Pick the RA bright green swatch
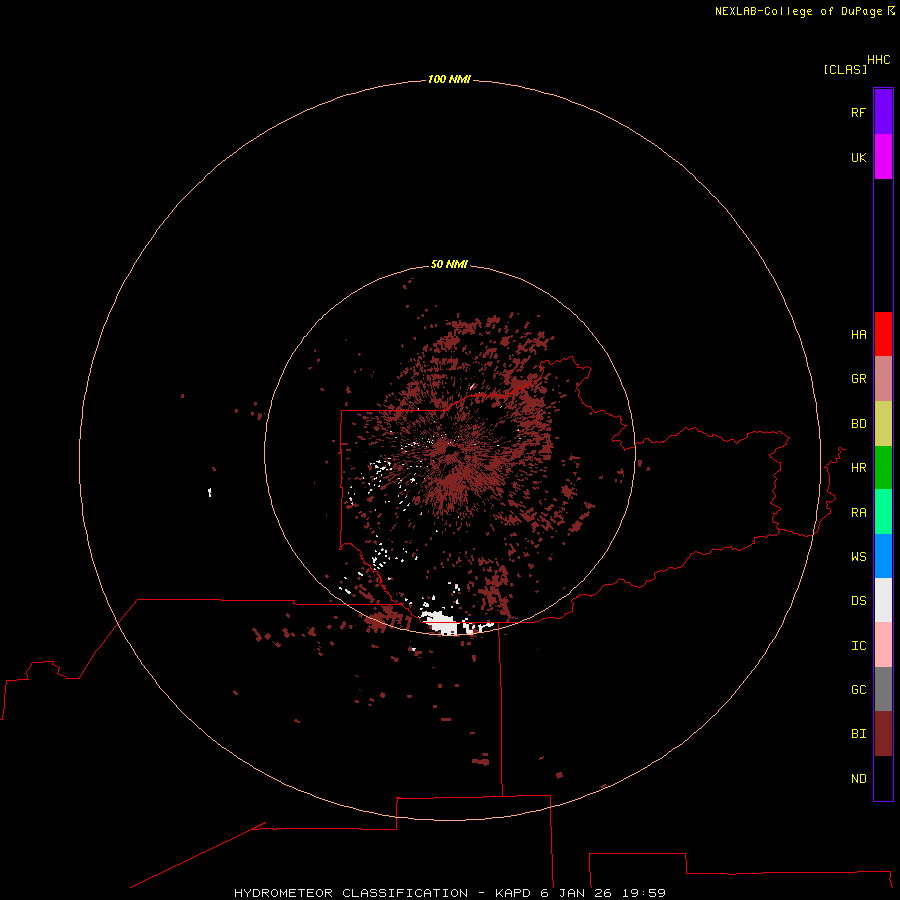This screenshot has height=900, width=900. (x=883, y=512)
